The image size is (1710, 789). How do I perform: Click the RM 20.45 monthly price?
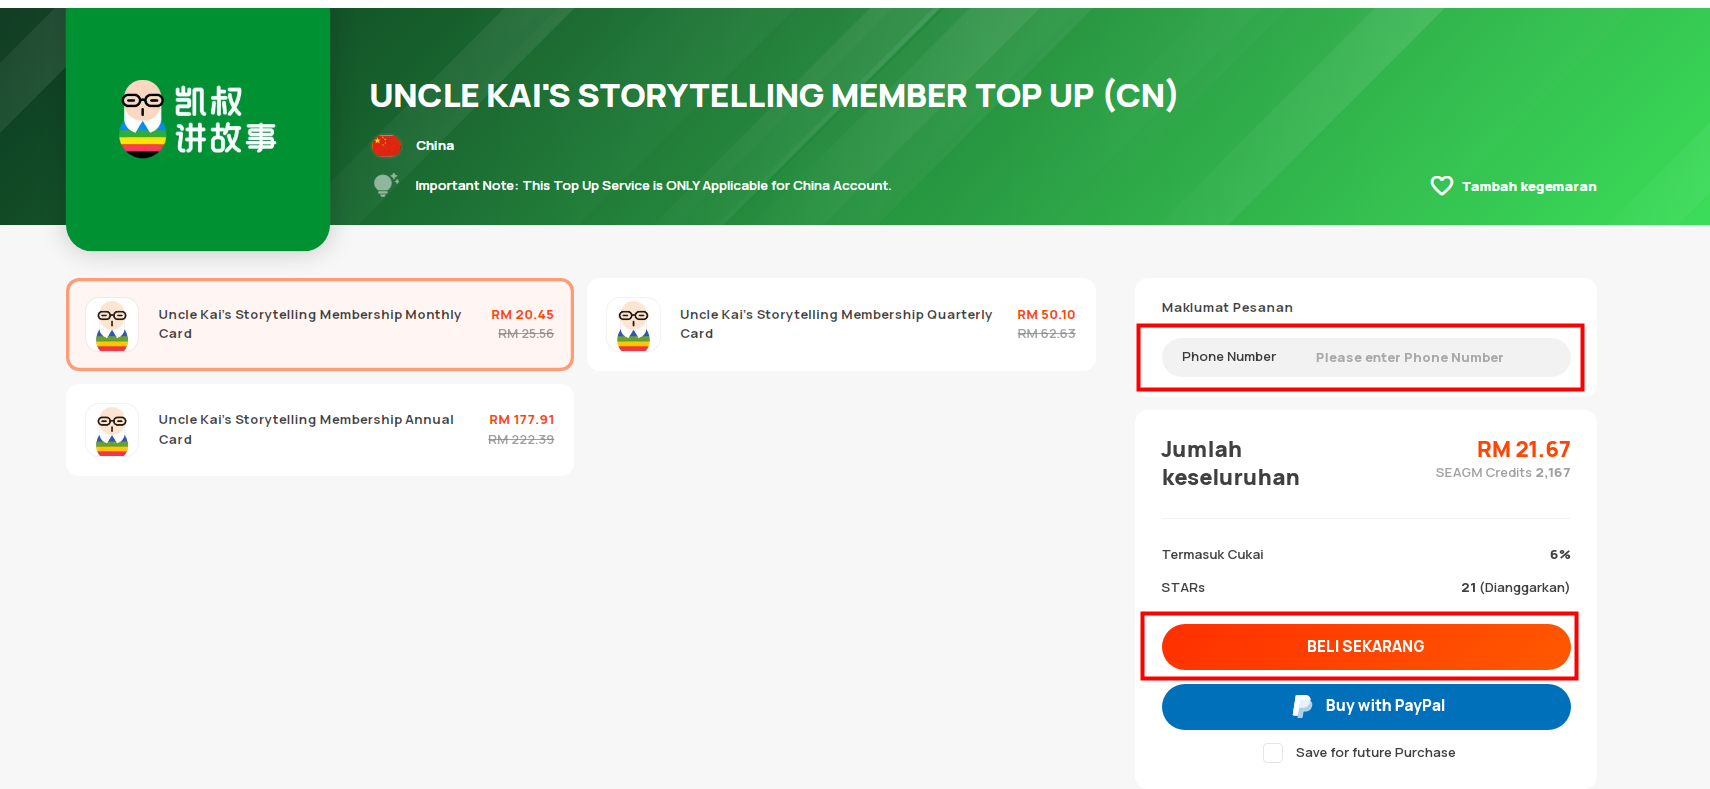click(522, 315)
